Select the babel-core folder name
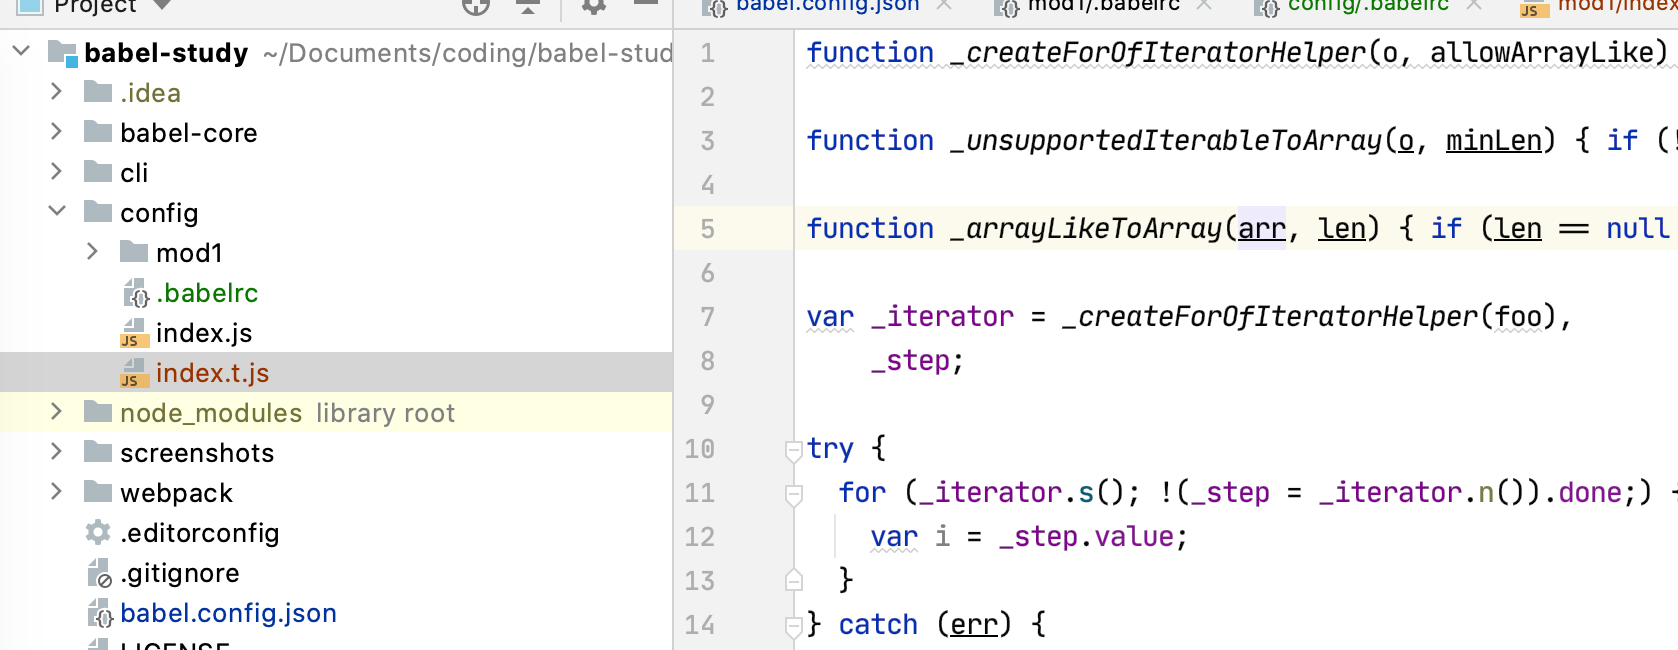Viewport: 1678px width, 650px height. (x=188, y=133)
